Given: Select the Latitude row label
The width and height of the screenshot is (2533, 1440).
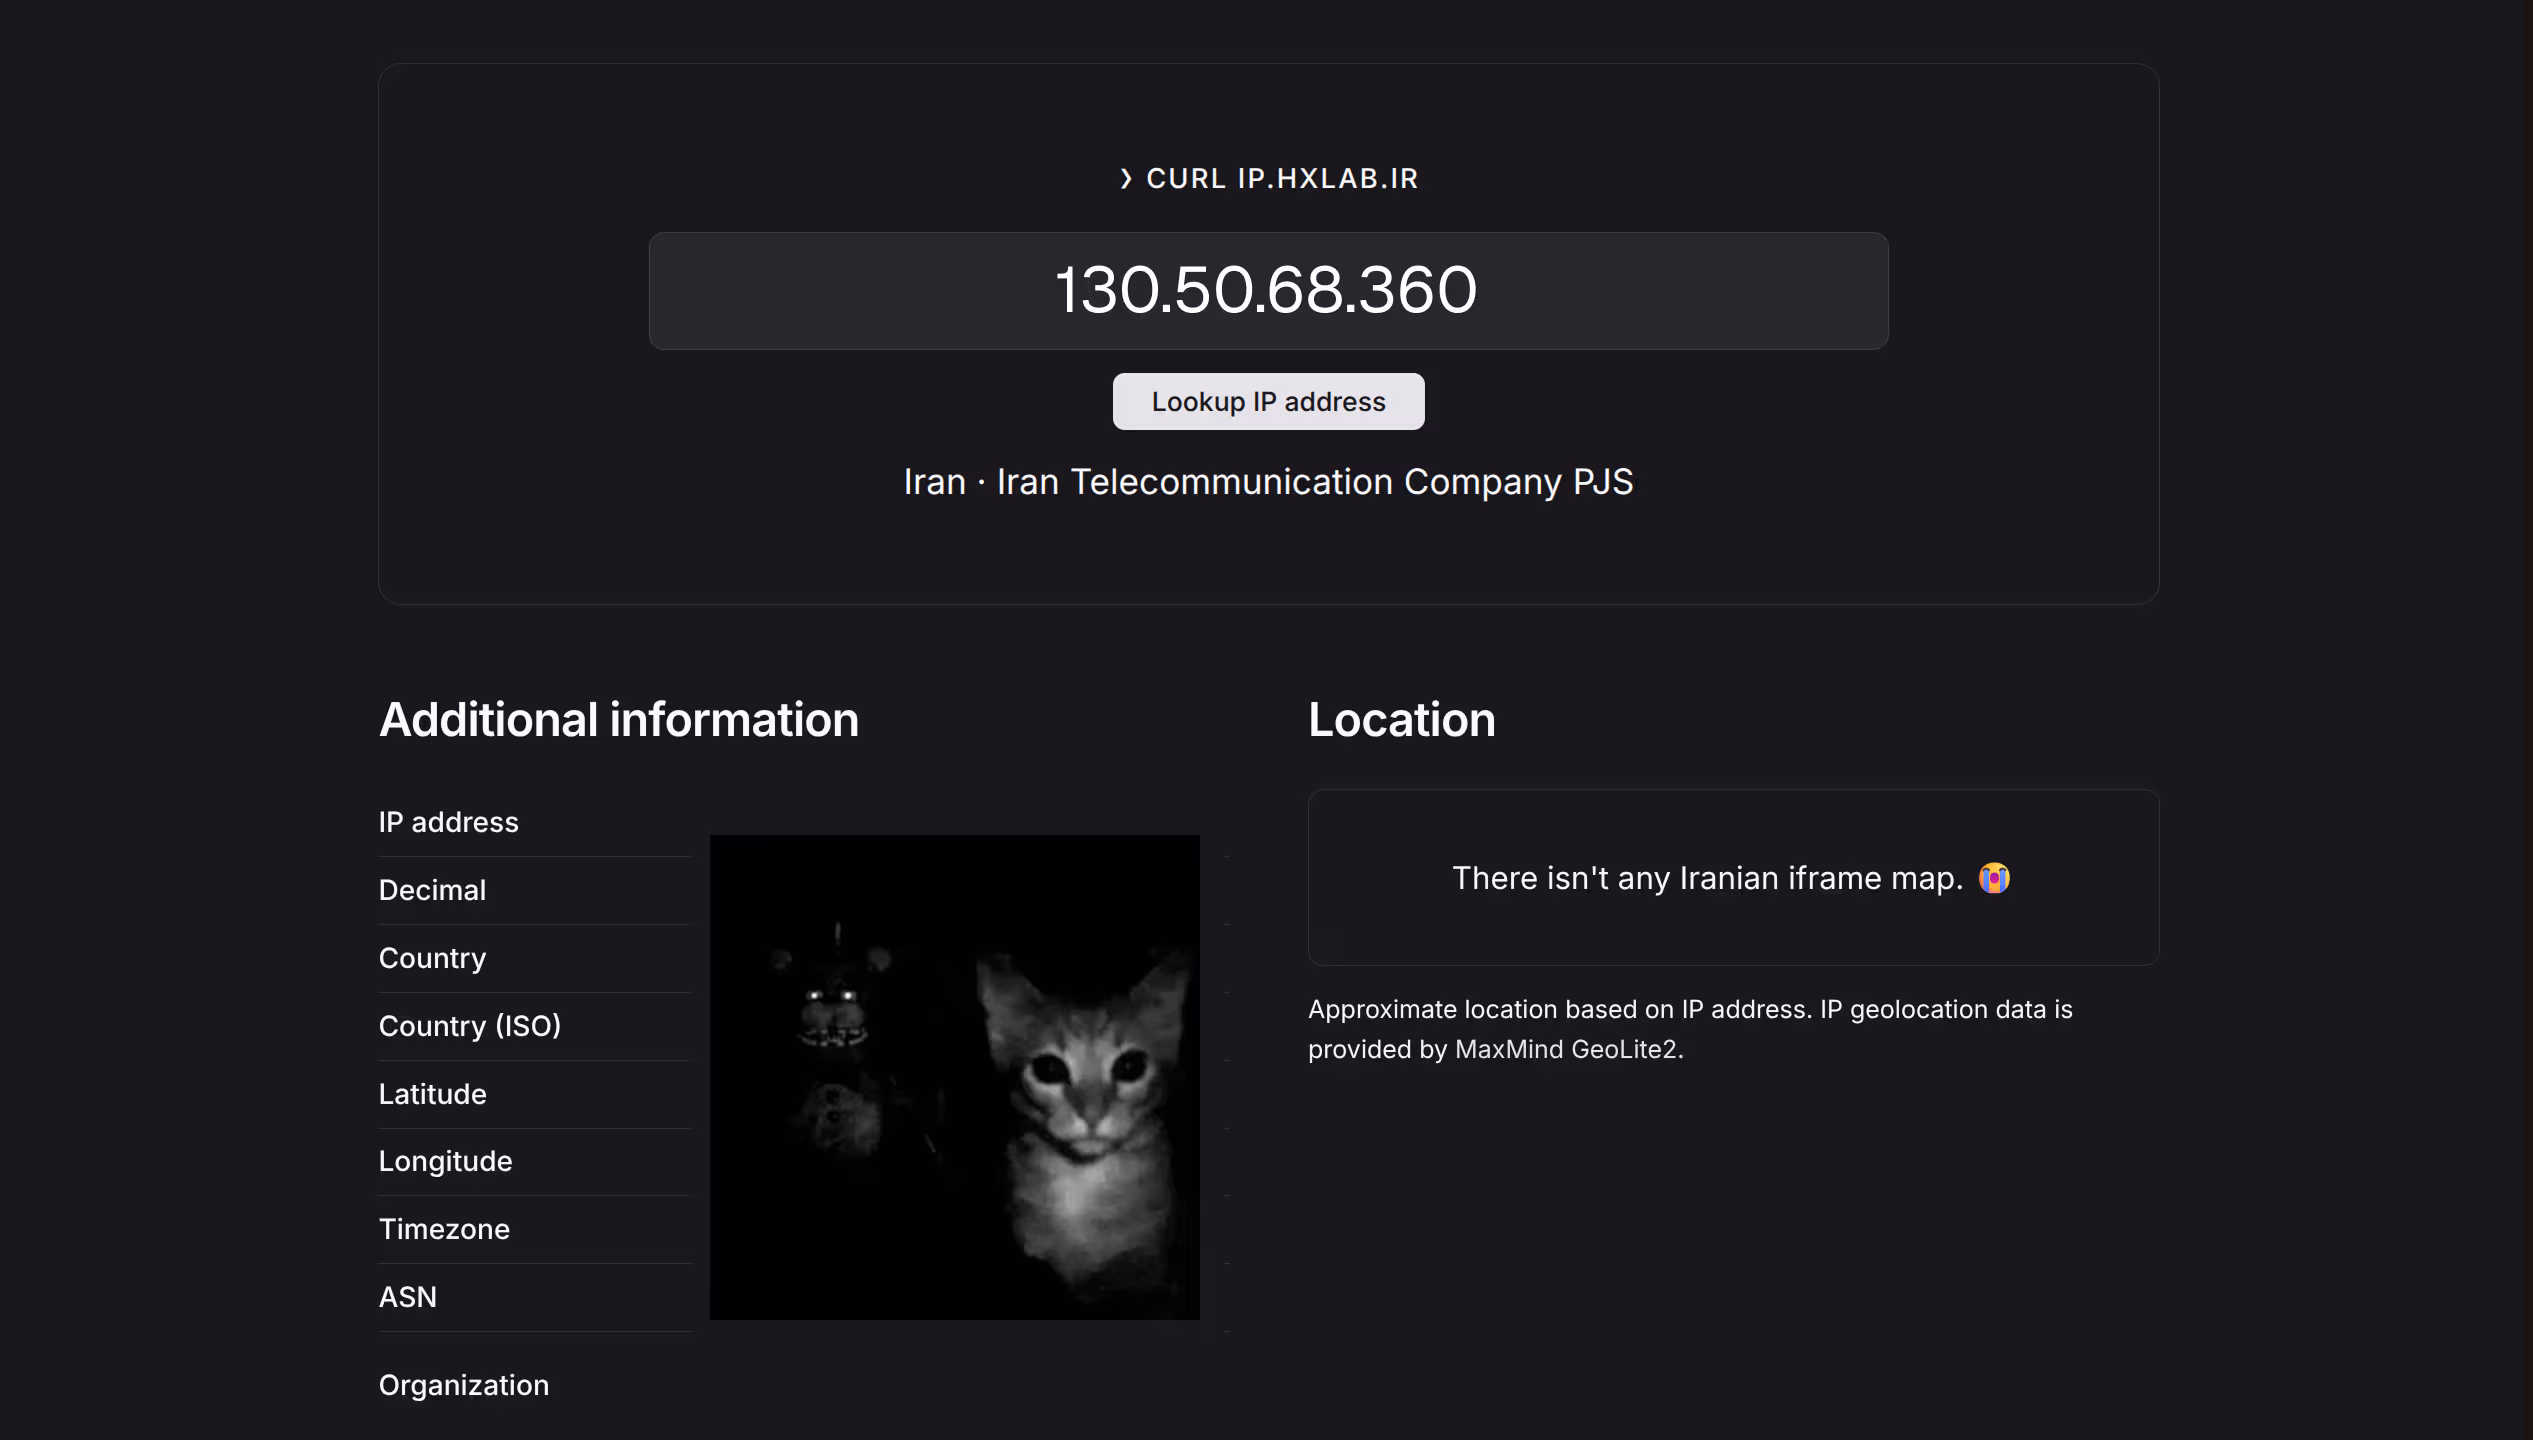Looking at the screenshot, I should coord(432,1094).
